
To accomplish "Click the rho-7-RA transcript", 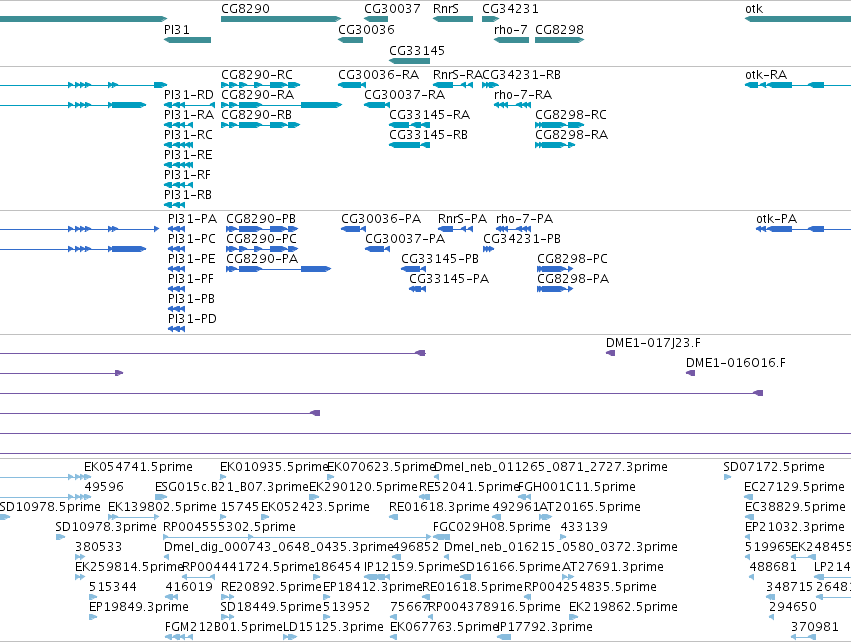I will click(x=512, y=105).
